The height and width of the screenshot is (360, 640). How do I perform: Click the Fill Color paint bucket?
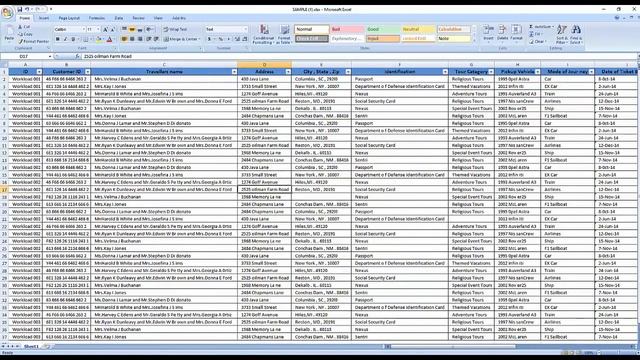click(98, 39)
